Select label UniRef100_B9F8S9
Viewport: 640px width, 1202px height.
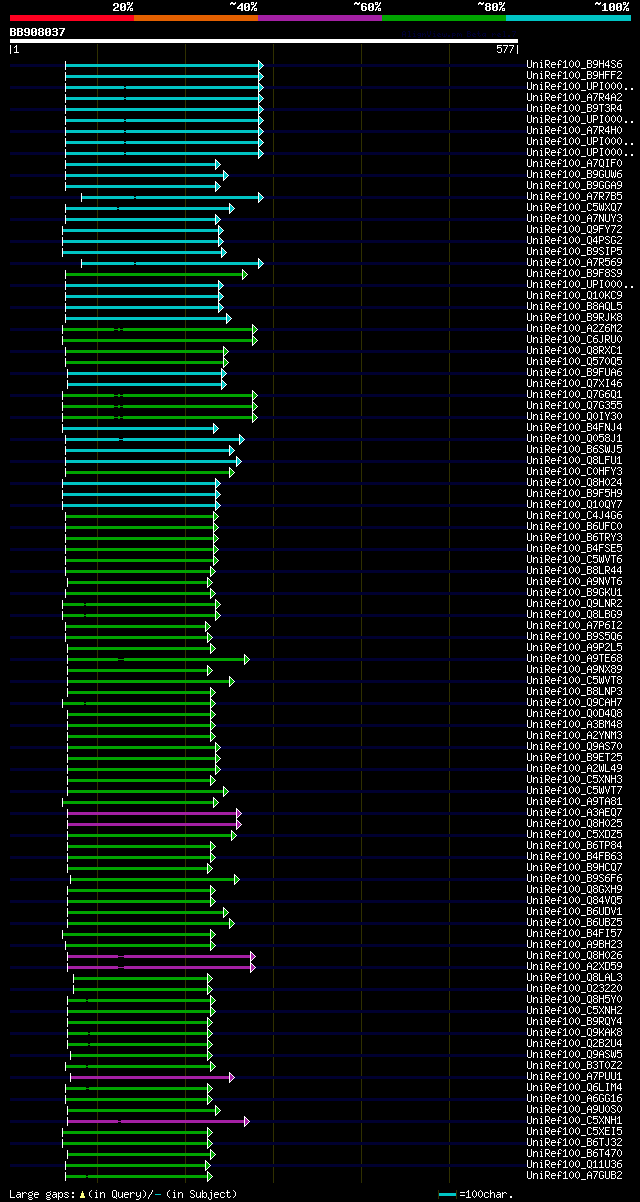[574, 273]
